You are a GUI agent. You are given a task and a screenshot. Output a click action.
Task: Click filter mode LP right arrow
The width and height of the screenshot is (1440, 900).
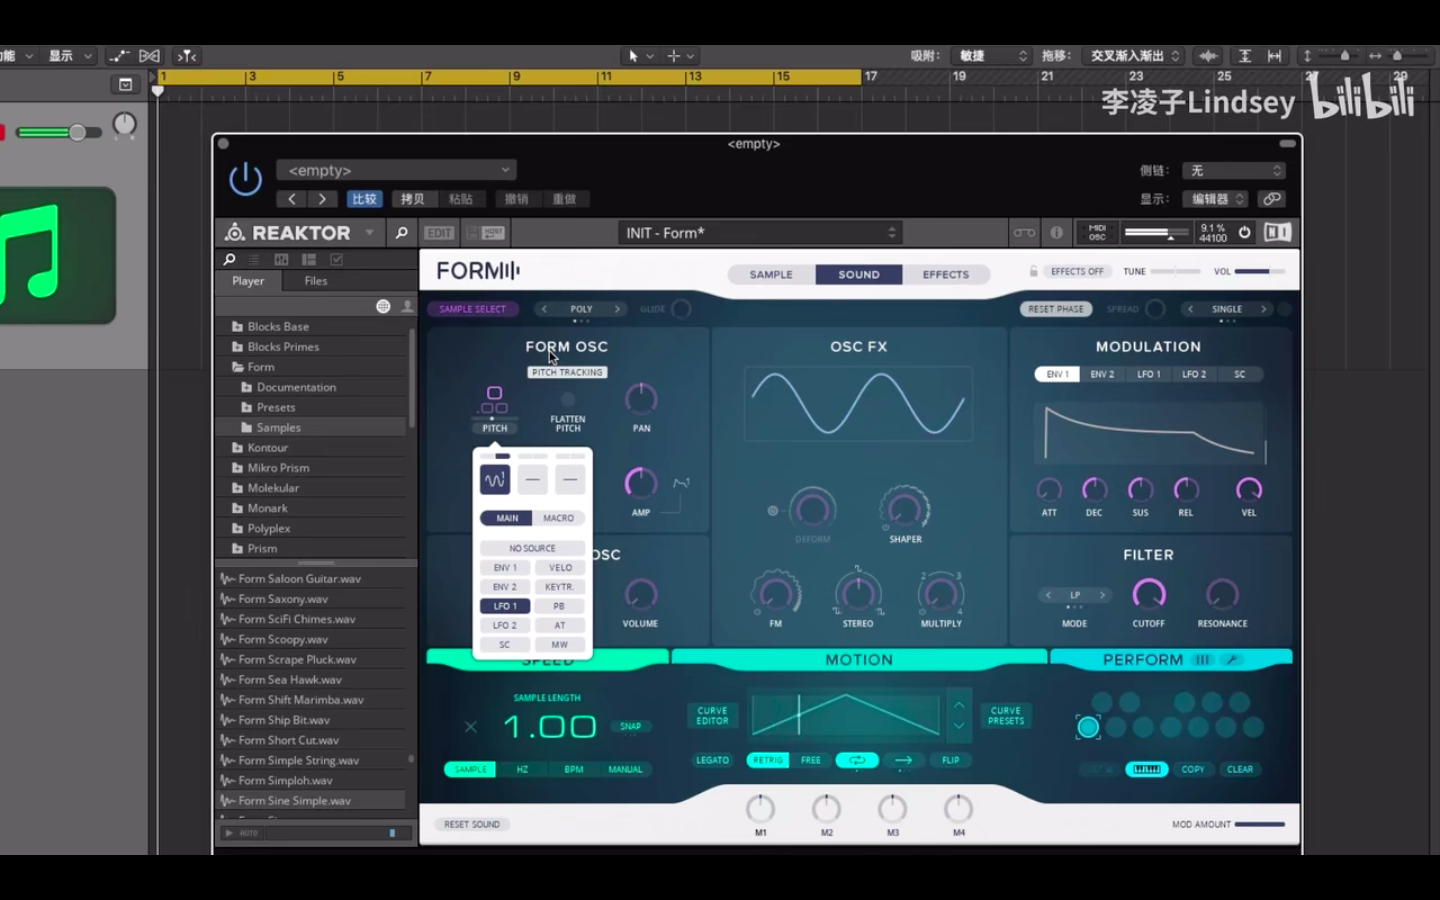tap(1102, 595)
